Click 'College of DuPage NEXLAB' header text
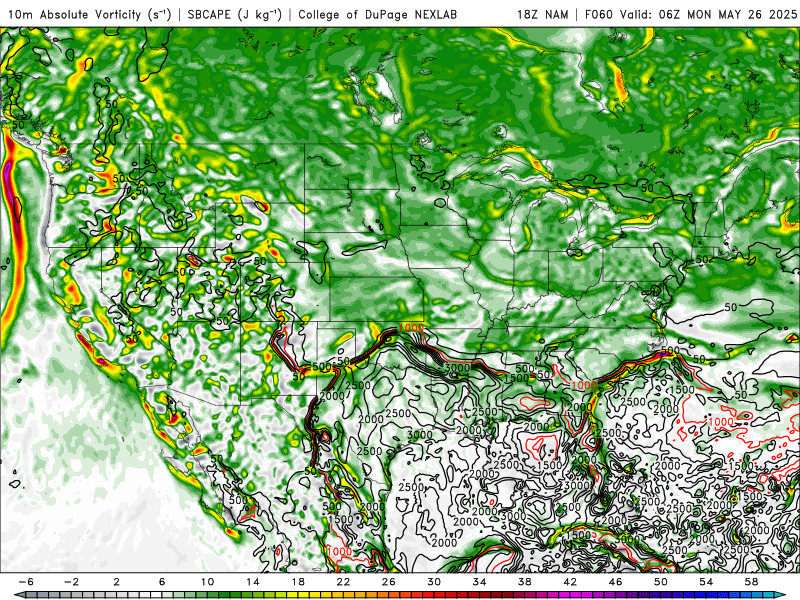 [x=378, y=14]
